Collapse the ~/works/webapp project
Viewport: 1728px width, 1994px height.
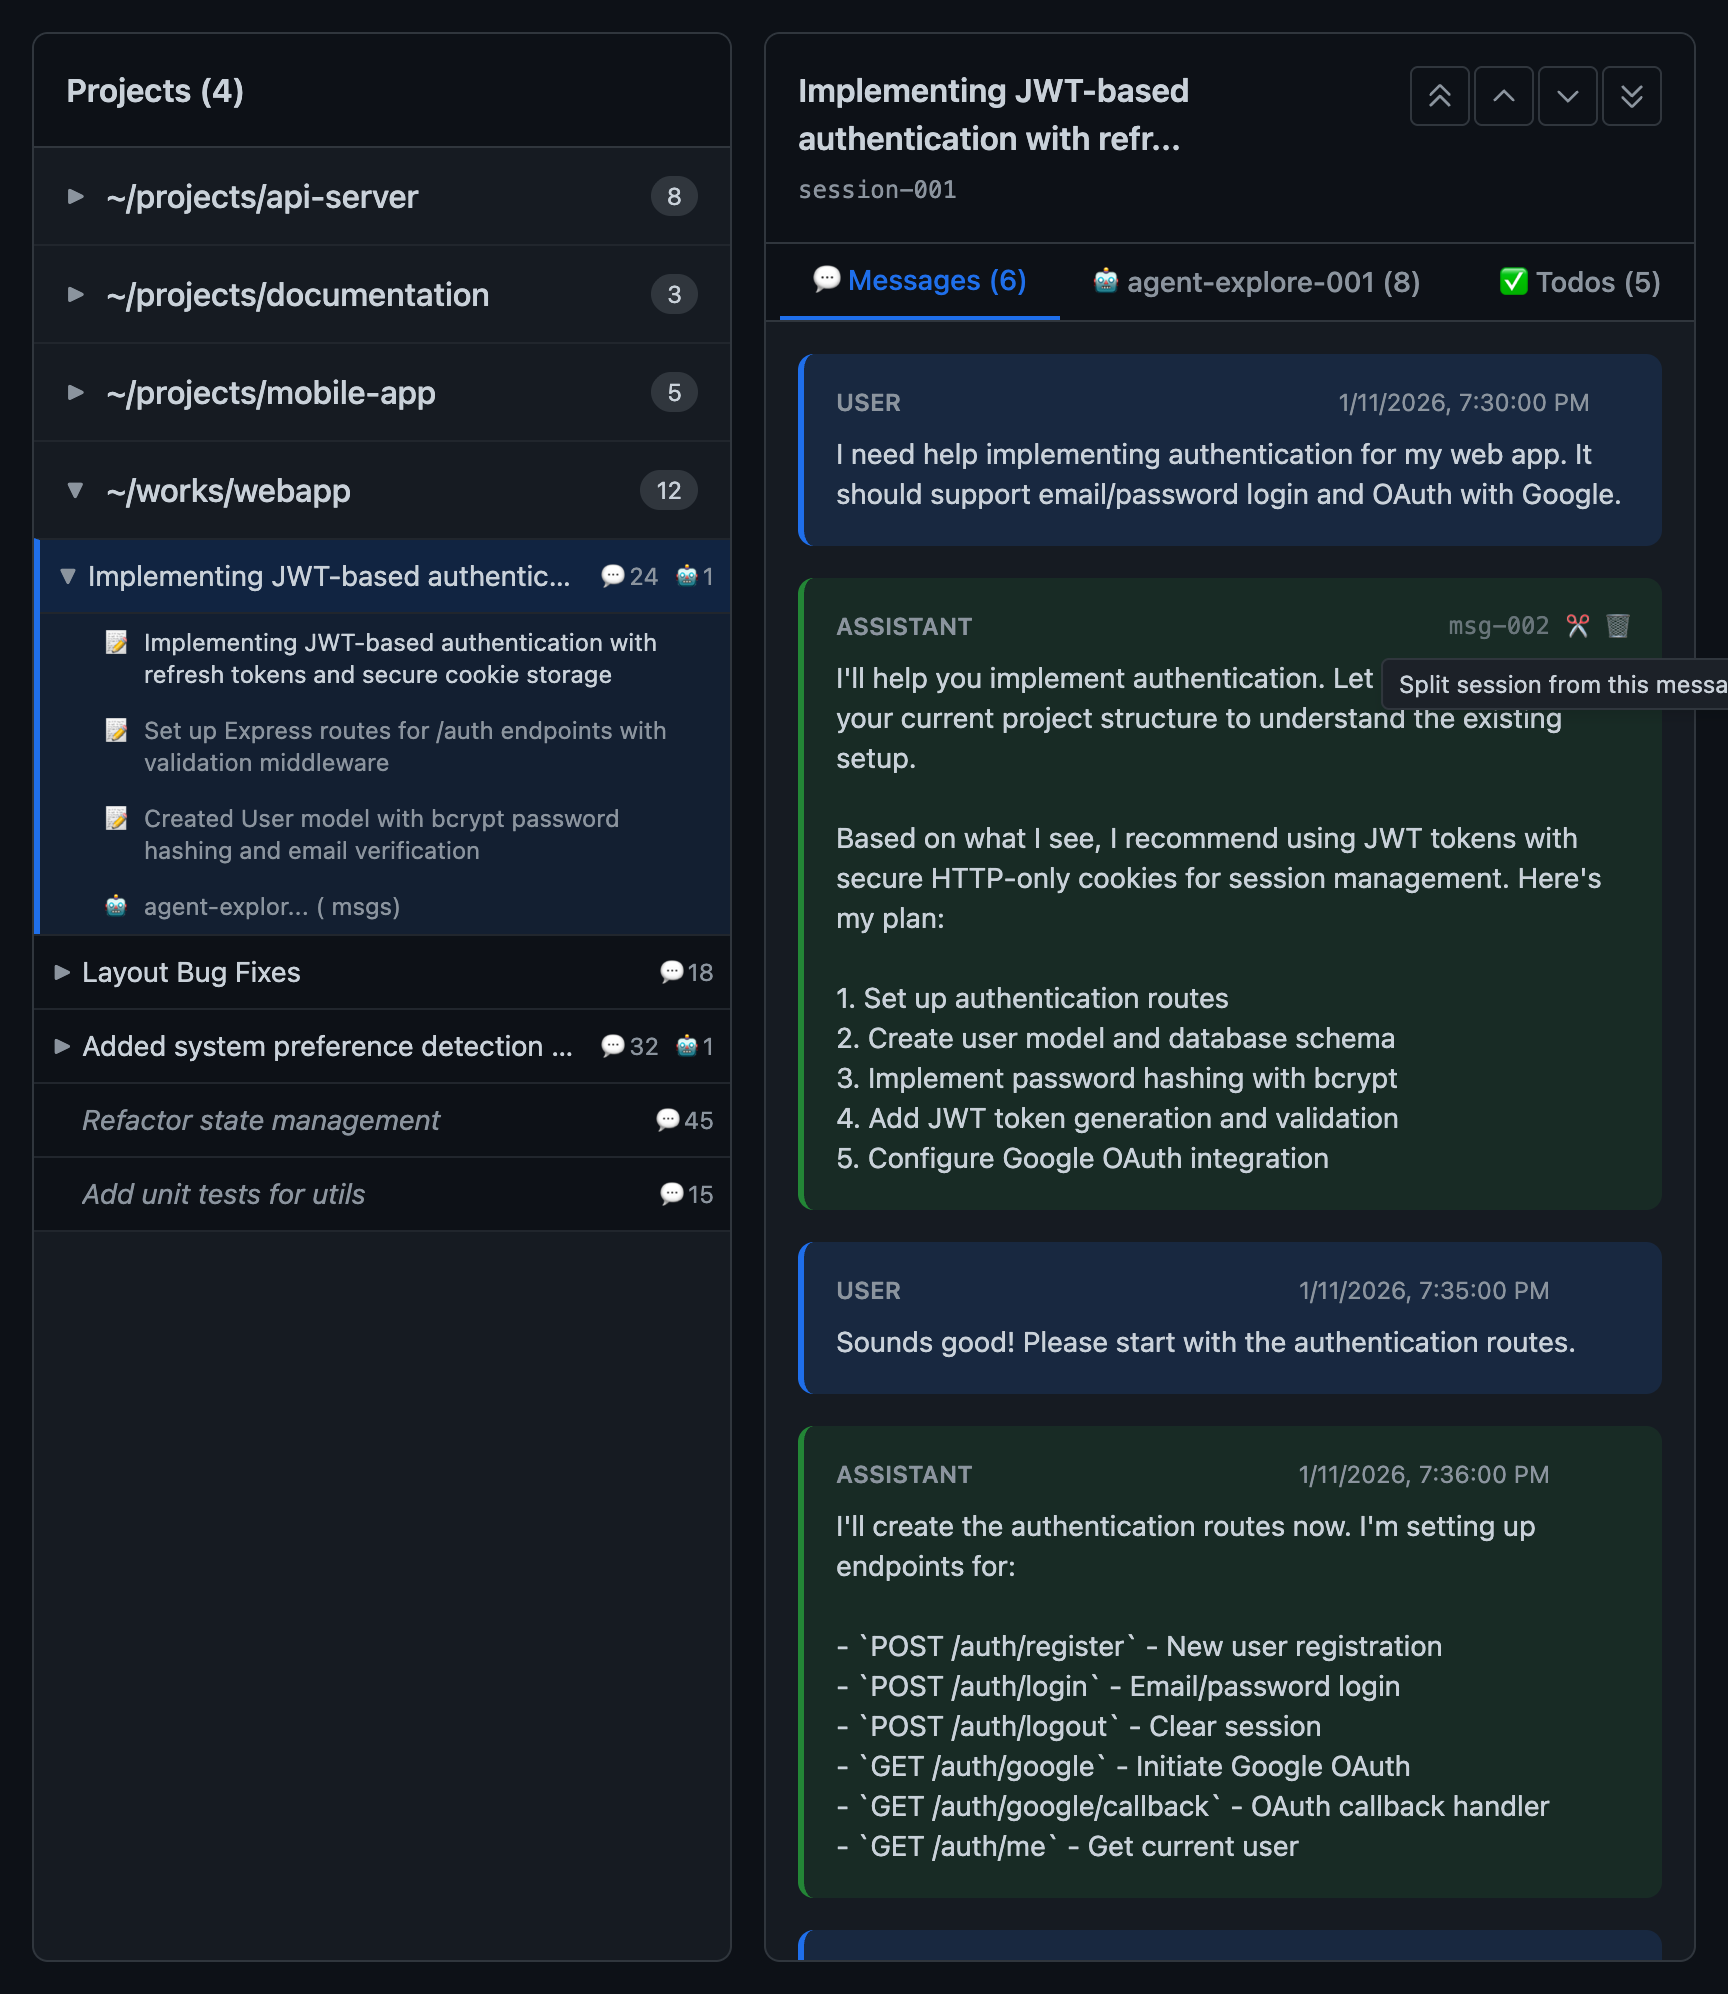point(76,490)
